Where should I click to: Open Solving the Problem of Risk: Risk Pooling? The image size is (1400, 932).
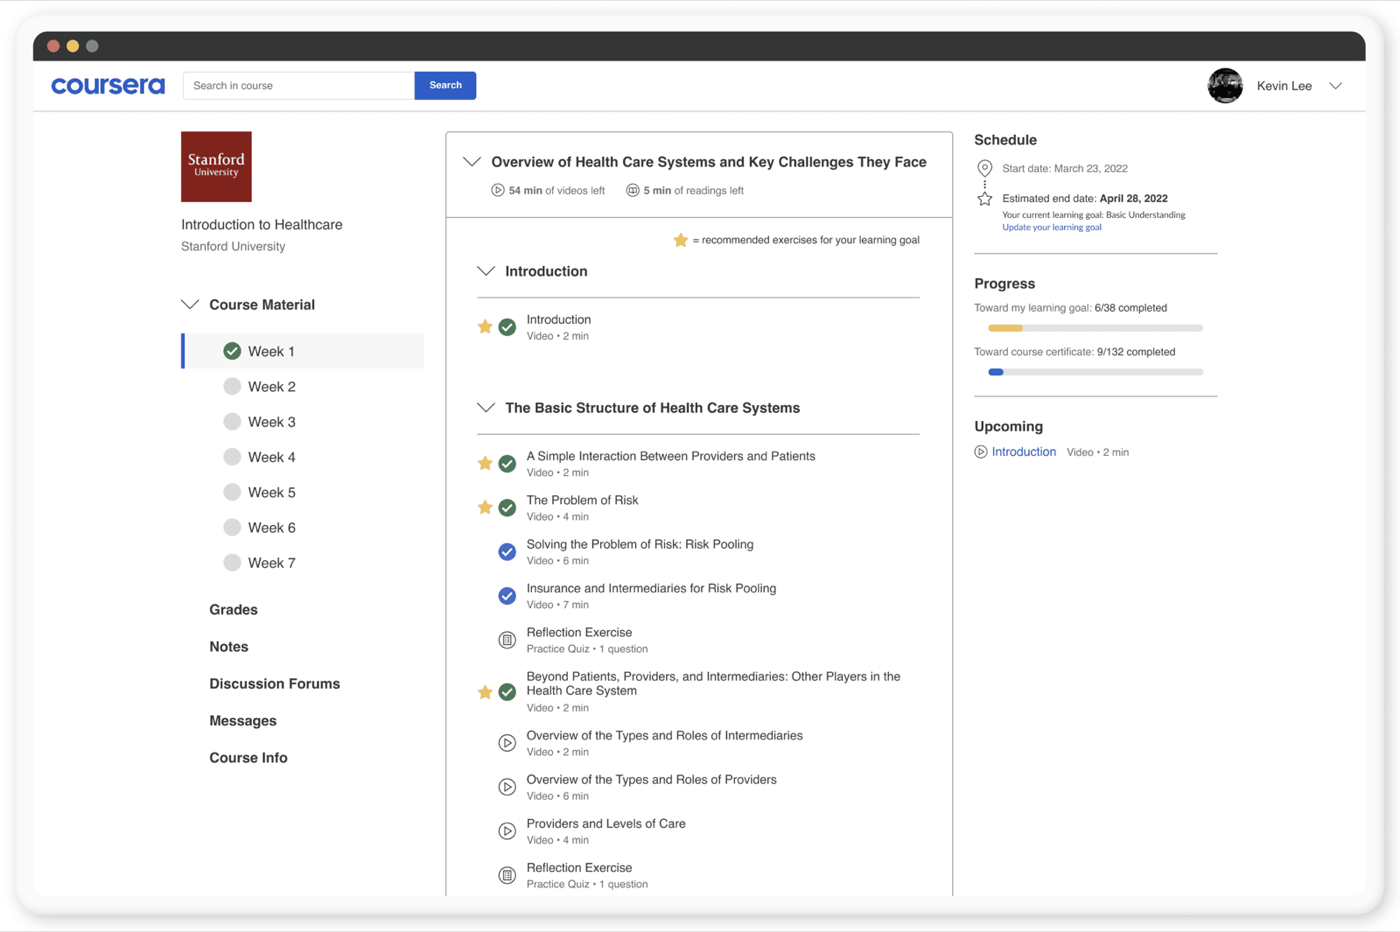click(x=640, y=544)
